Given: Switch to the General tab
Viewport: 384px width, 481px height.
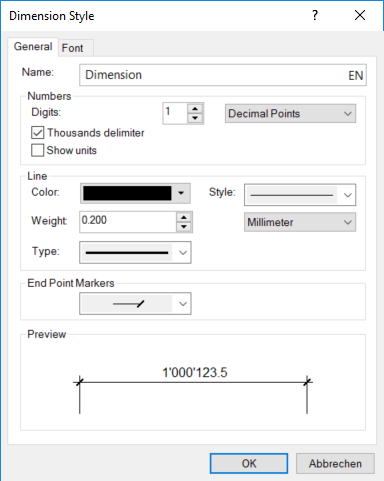Looking at the screenshot, I should click(x=33, y=47).
